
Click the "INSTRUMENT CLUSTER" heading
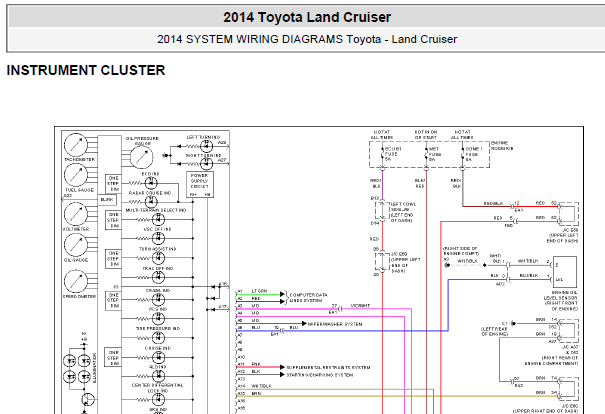click(x=86, y=70)
